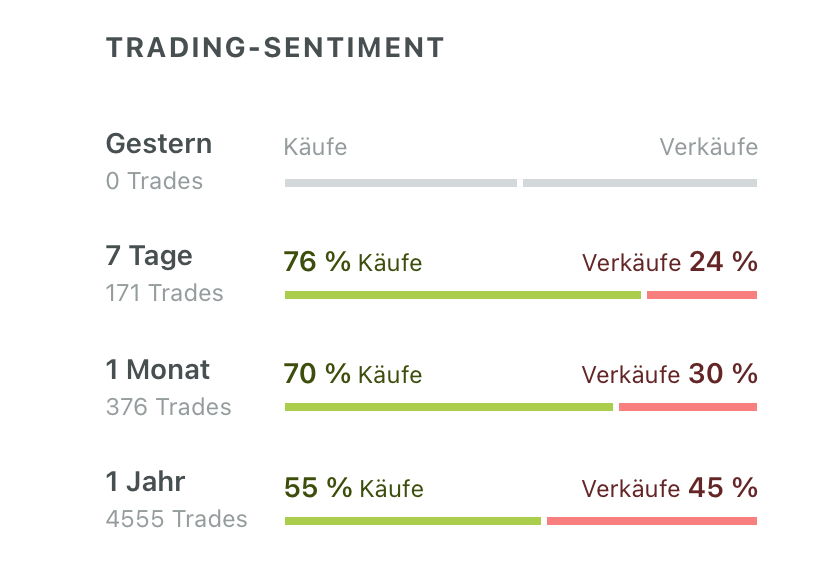Click the TRADING-SENTIMENT heading
The height and width of the screenshot is (576, 821).
275,47
